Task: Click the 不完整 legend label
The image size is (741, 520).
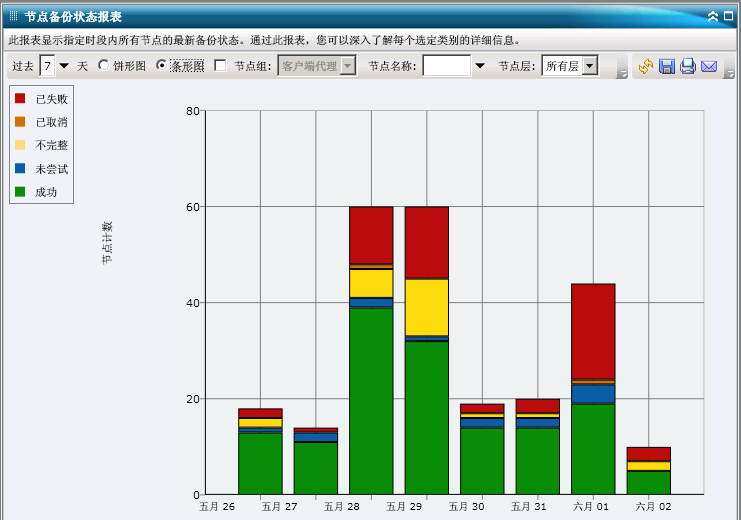Action: pos(52,145)
